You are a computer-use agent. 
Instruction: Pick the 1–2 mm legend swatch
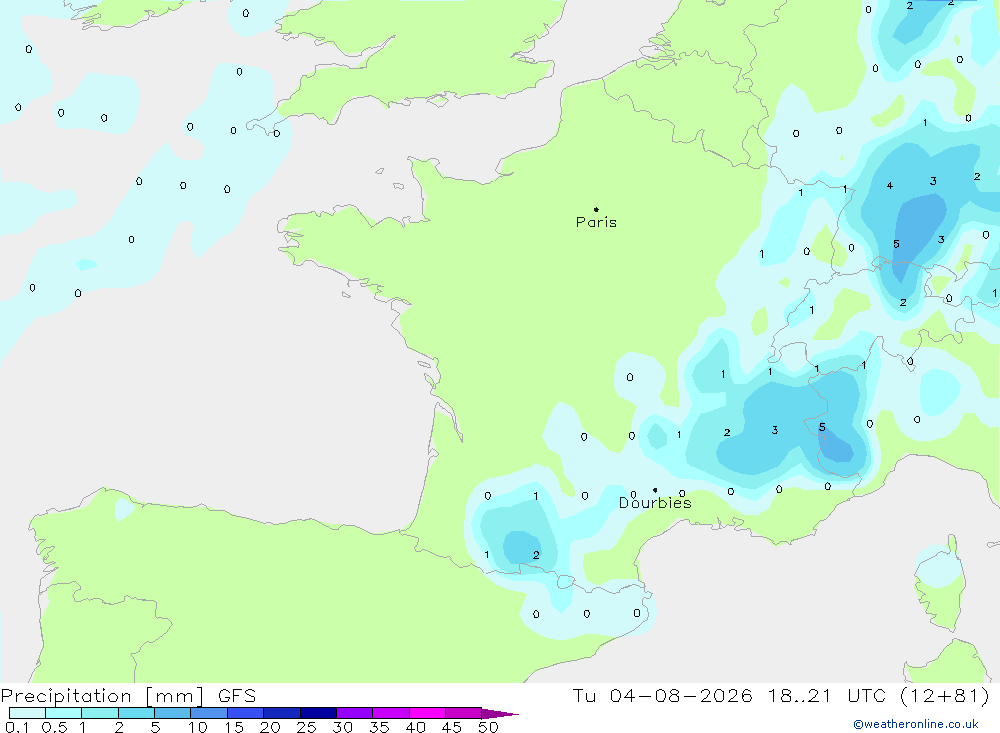[100, 713]
